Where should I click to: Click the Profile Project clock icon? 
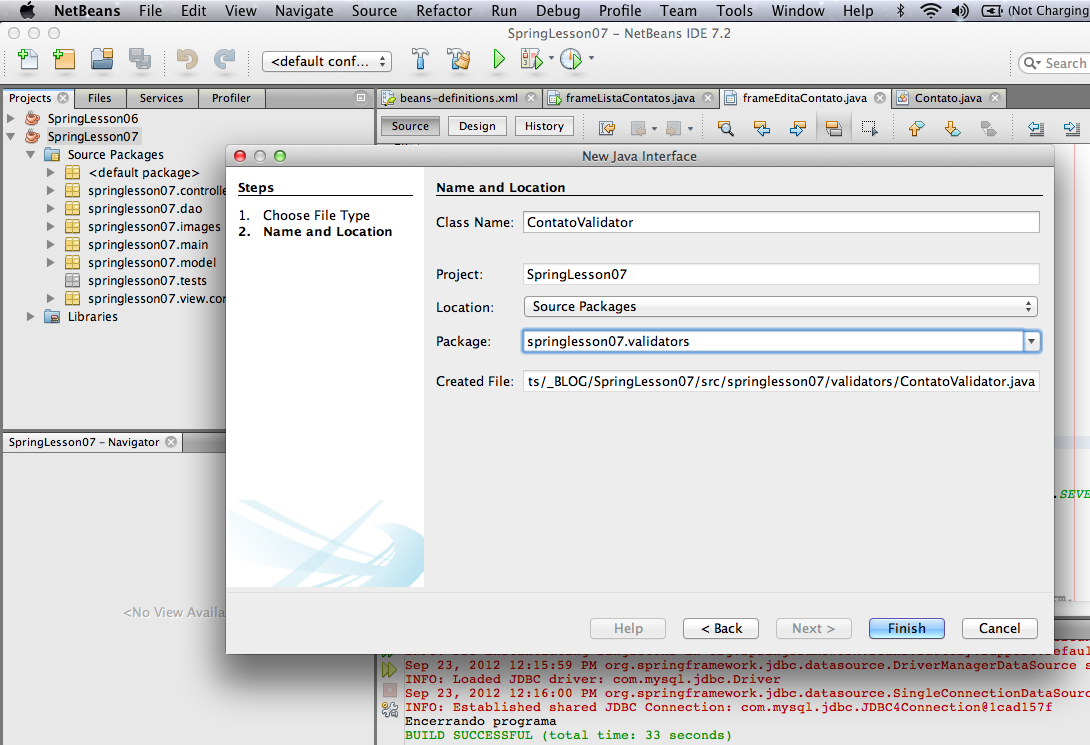[571, 60]
